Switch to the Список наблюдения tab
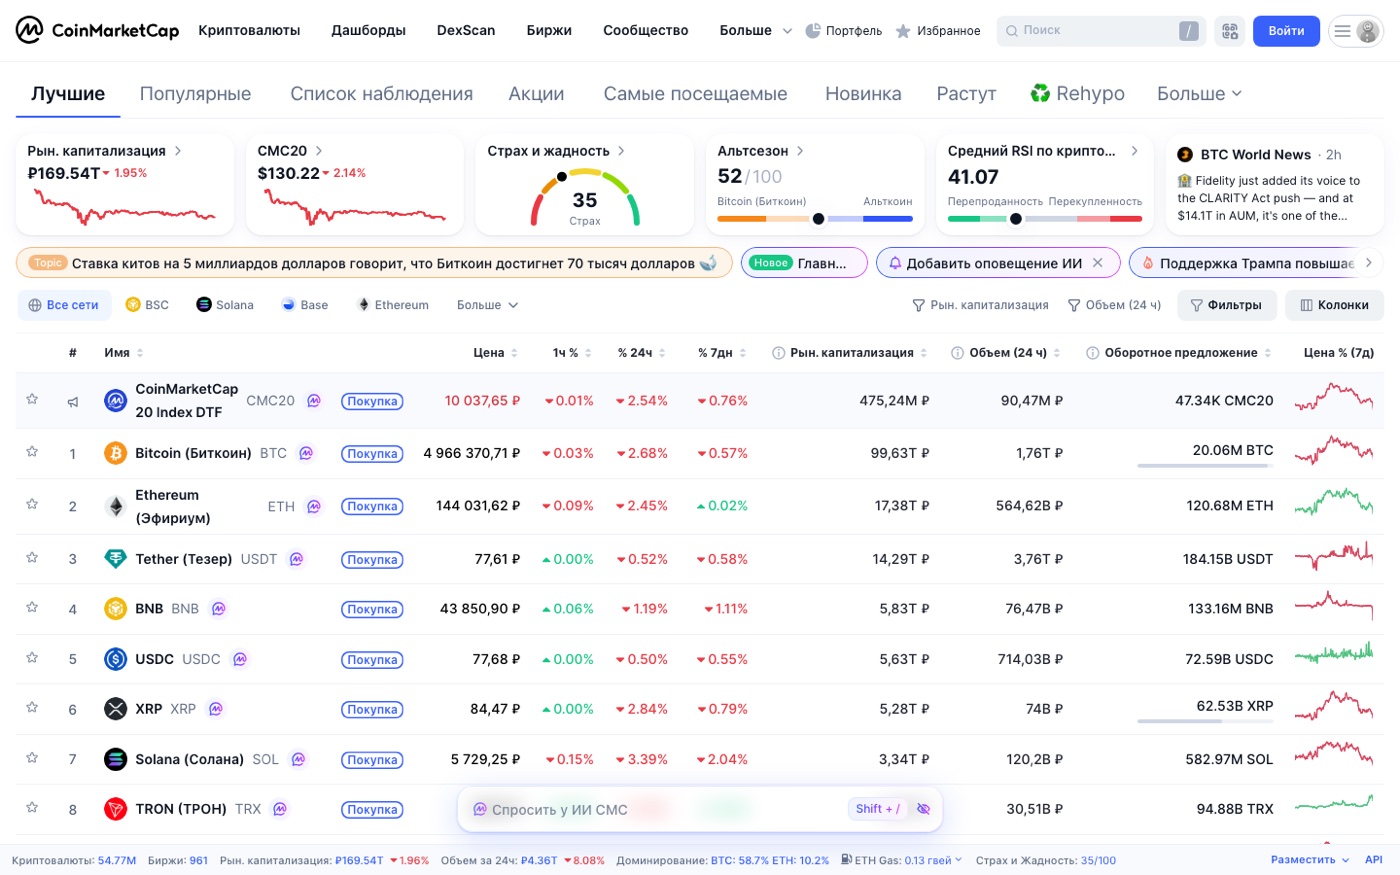The width and height of the screenshot is (1400, 875). (x=381, y=94)
